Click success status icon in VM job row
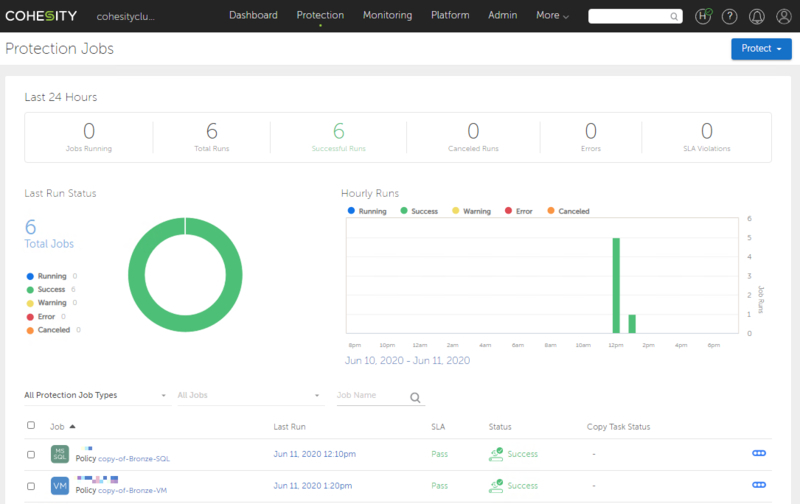800x504 pixels. 495,486
